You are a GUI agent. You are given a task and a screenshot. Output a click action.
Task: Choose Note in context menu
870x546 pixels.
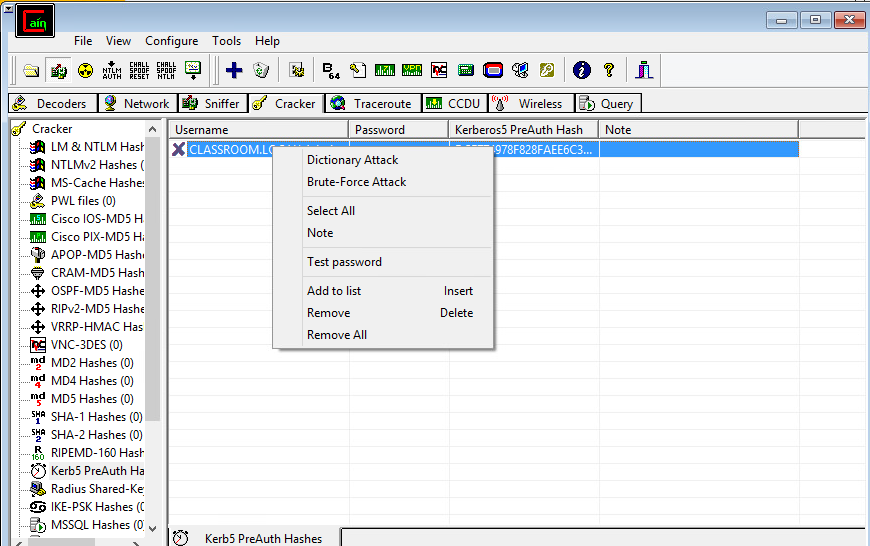tap(383, 233)
